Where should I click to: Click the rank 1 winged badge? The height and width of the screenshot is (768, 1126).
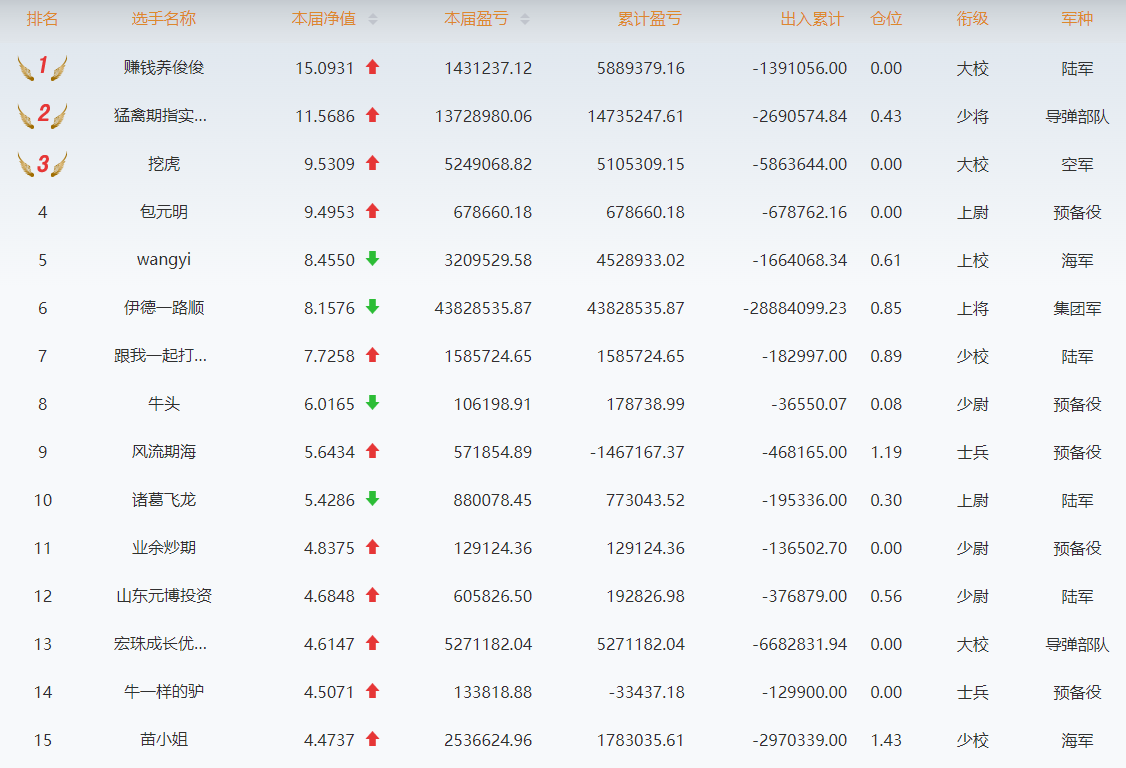point(42,68)
